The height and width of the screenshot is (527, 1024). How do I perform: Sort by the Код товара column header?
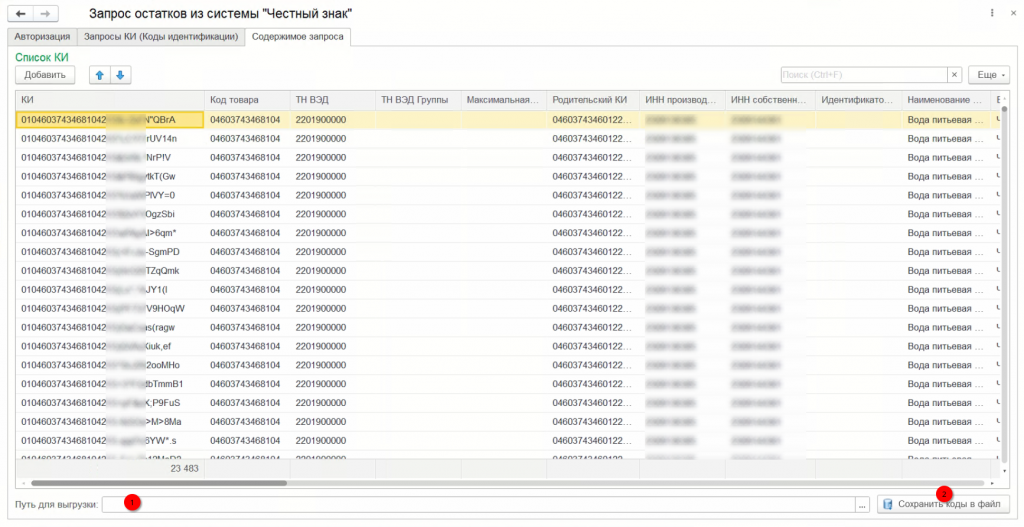pyautogui.click(x=247, y=100)
